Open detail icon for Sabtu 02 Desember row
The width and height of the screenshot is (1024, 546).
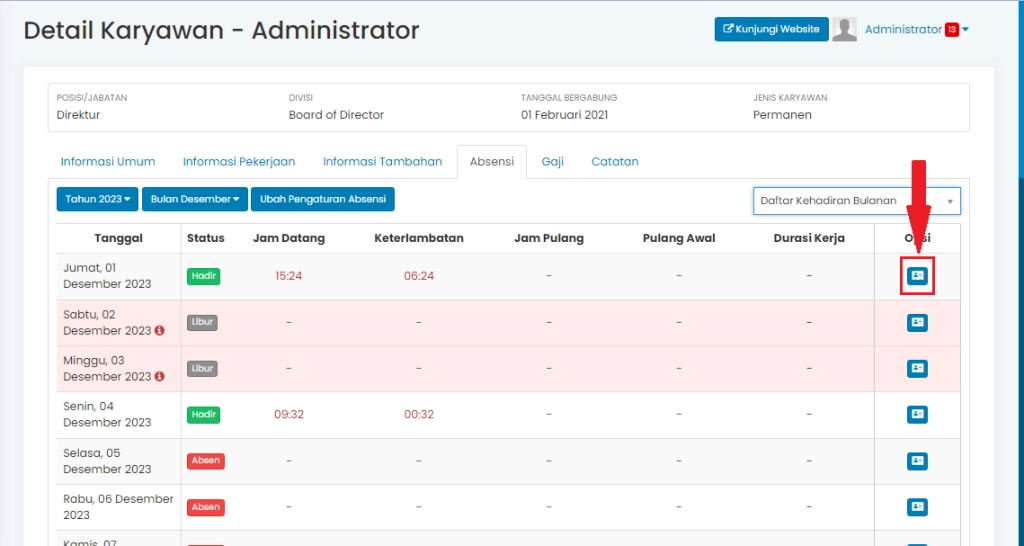[917, 322]
